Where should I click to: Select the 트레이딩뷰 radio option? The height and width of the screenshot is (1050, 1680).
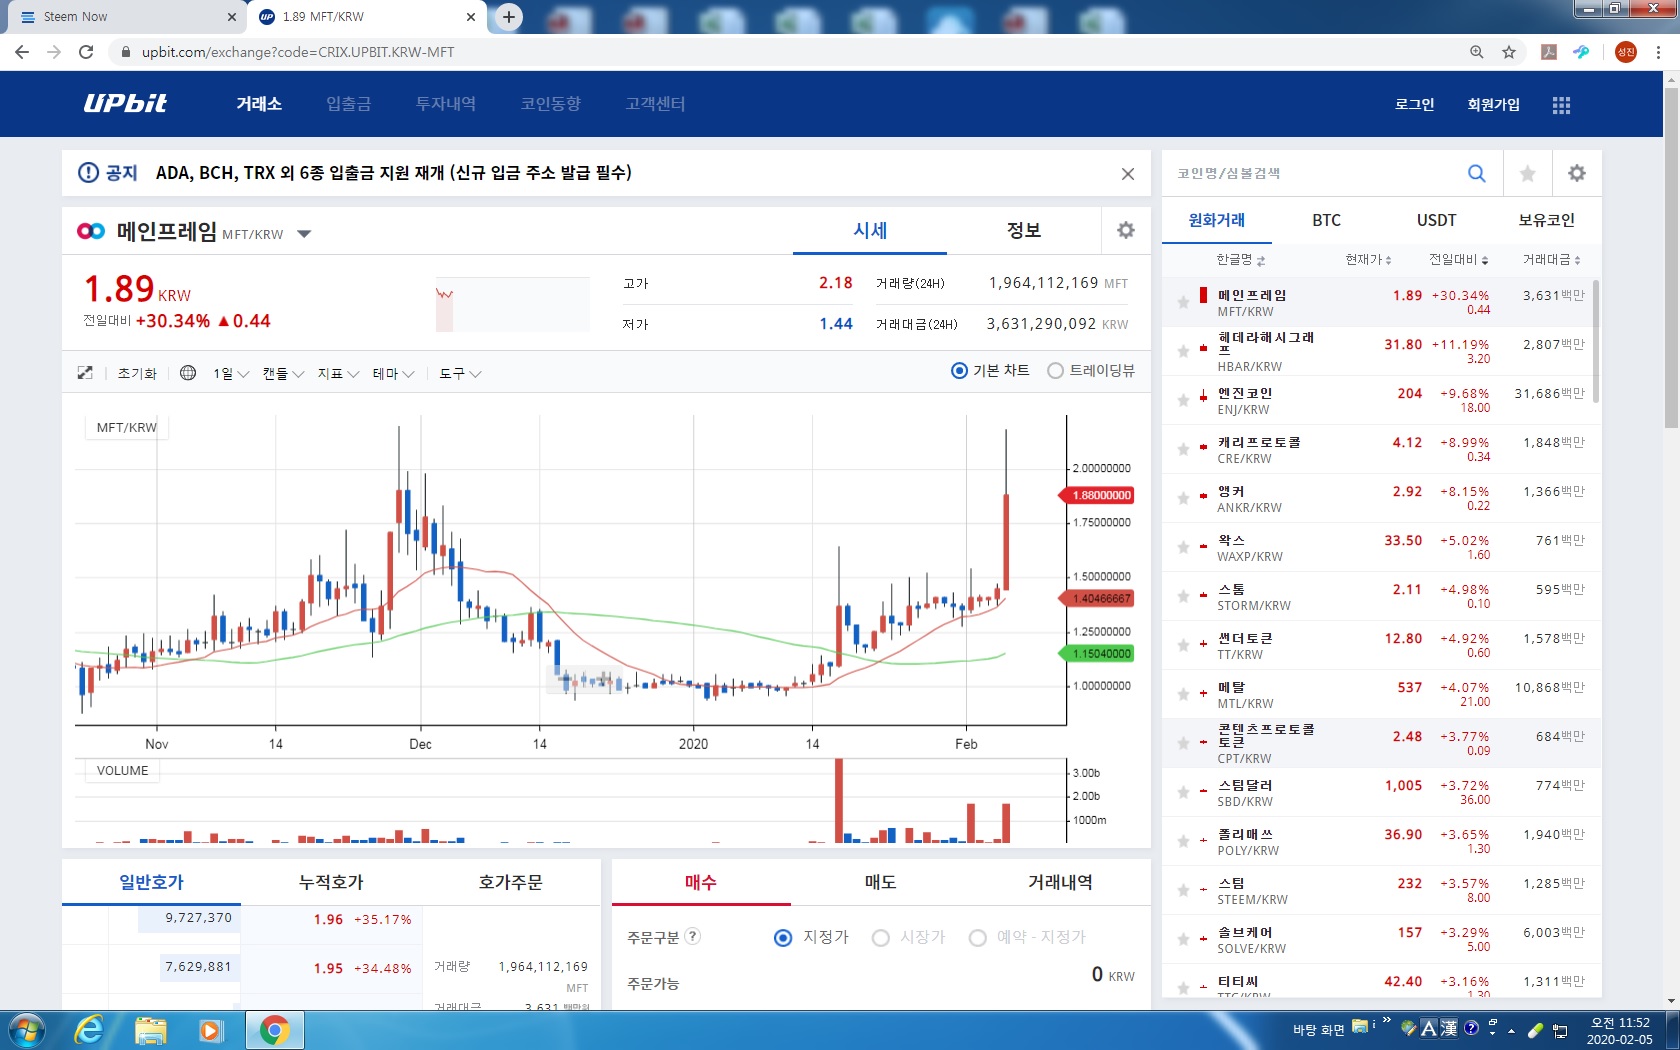point(1055,371)
